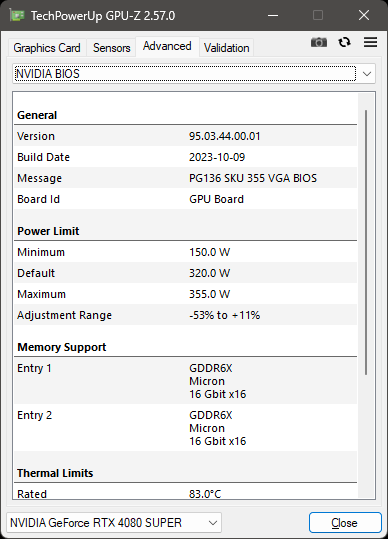Image resolution: width=388 pixels, height=539 pixels.
Task: Click the GPU-Z app icon in title bar
Action: (x=17, y=15)
